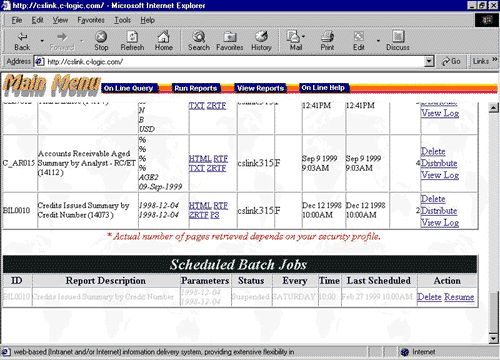Screen dimensions: 500x360
Task: Click the vertical scrollbar up arrow
Action: [493, 108]
